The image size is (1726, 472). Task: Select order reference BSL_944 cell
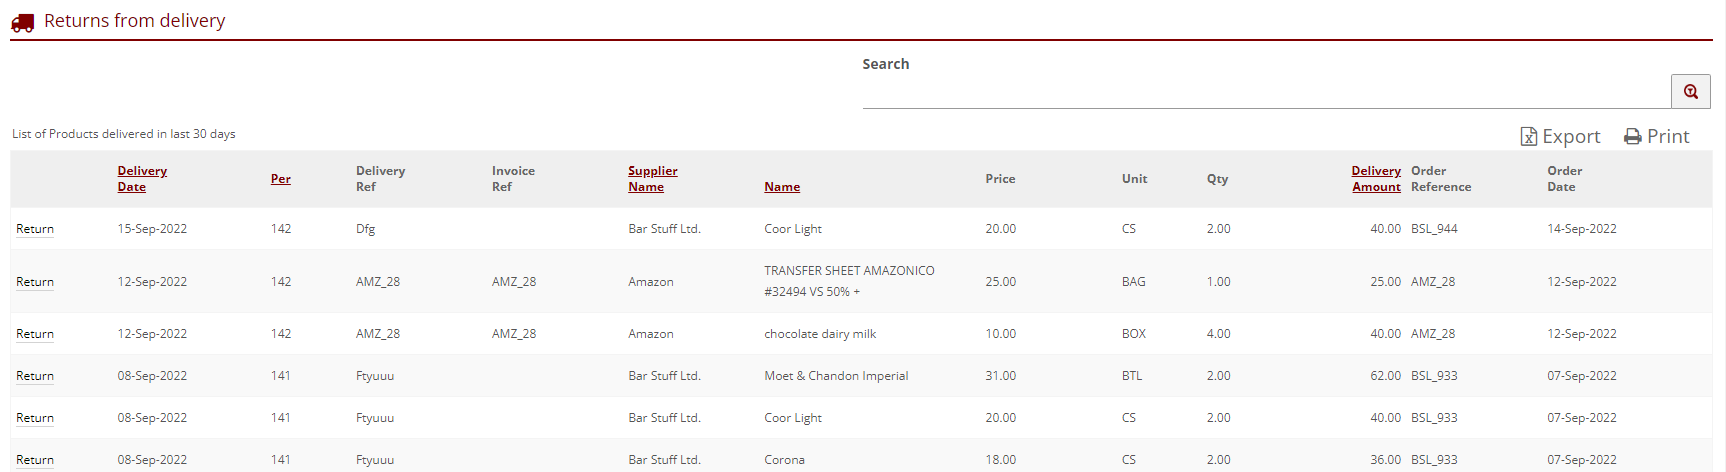point(1434,229)
